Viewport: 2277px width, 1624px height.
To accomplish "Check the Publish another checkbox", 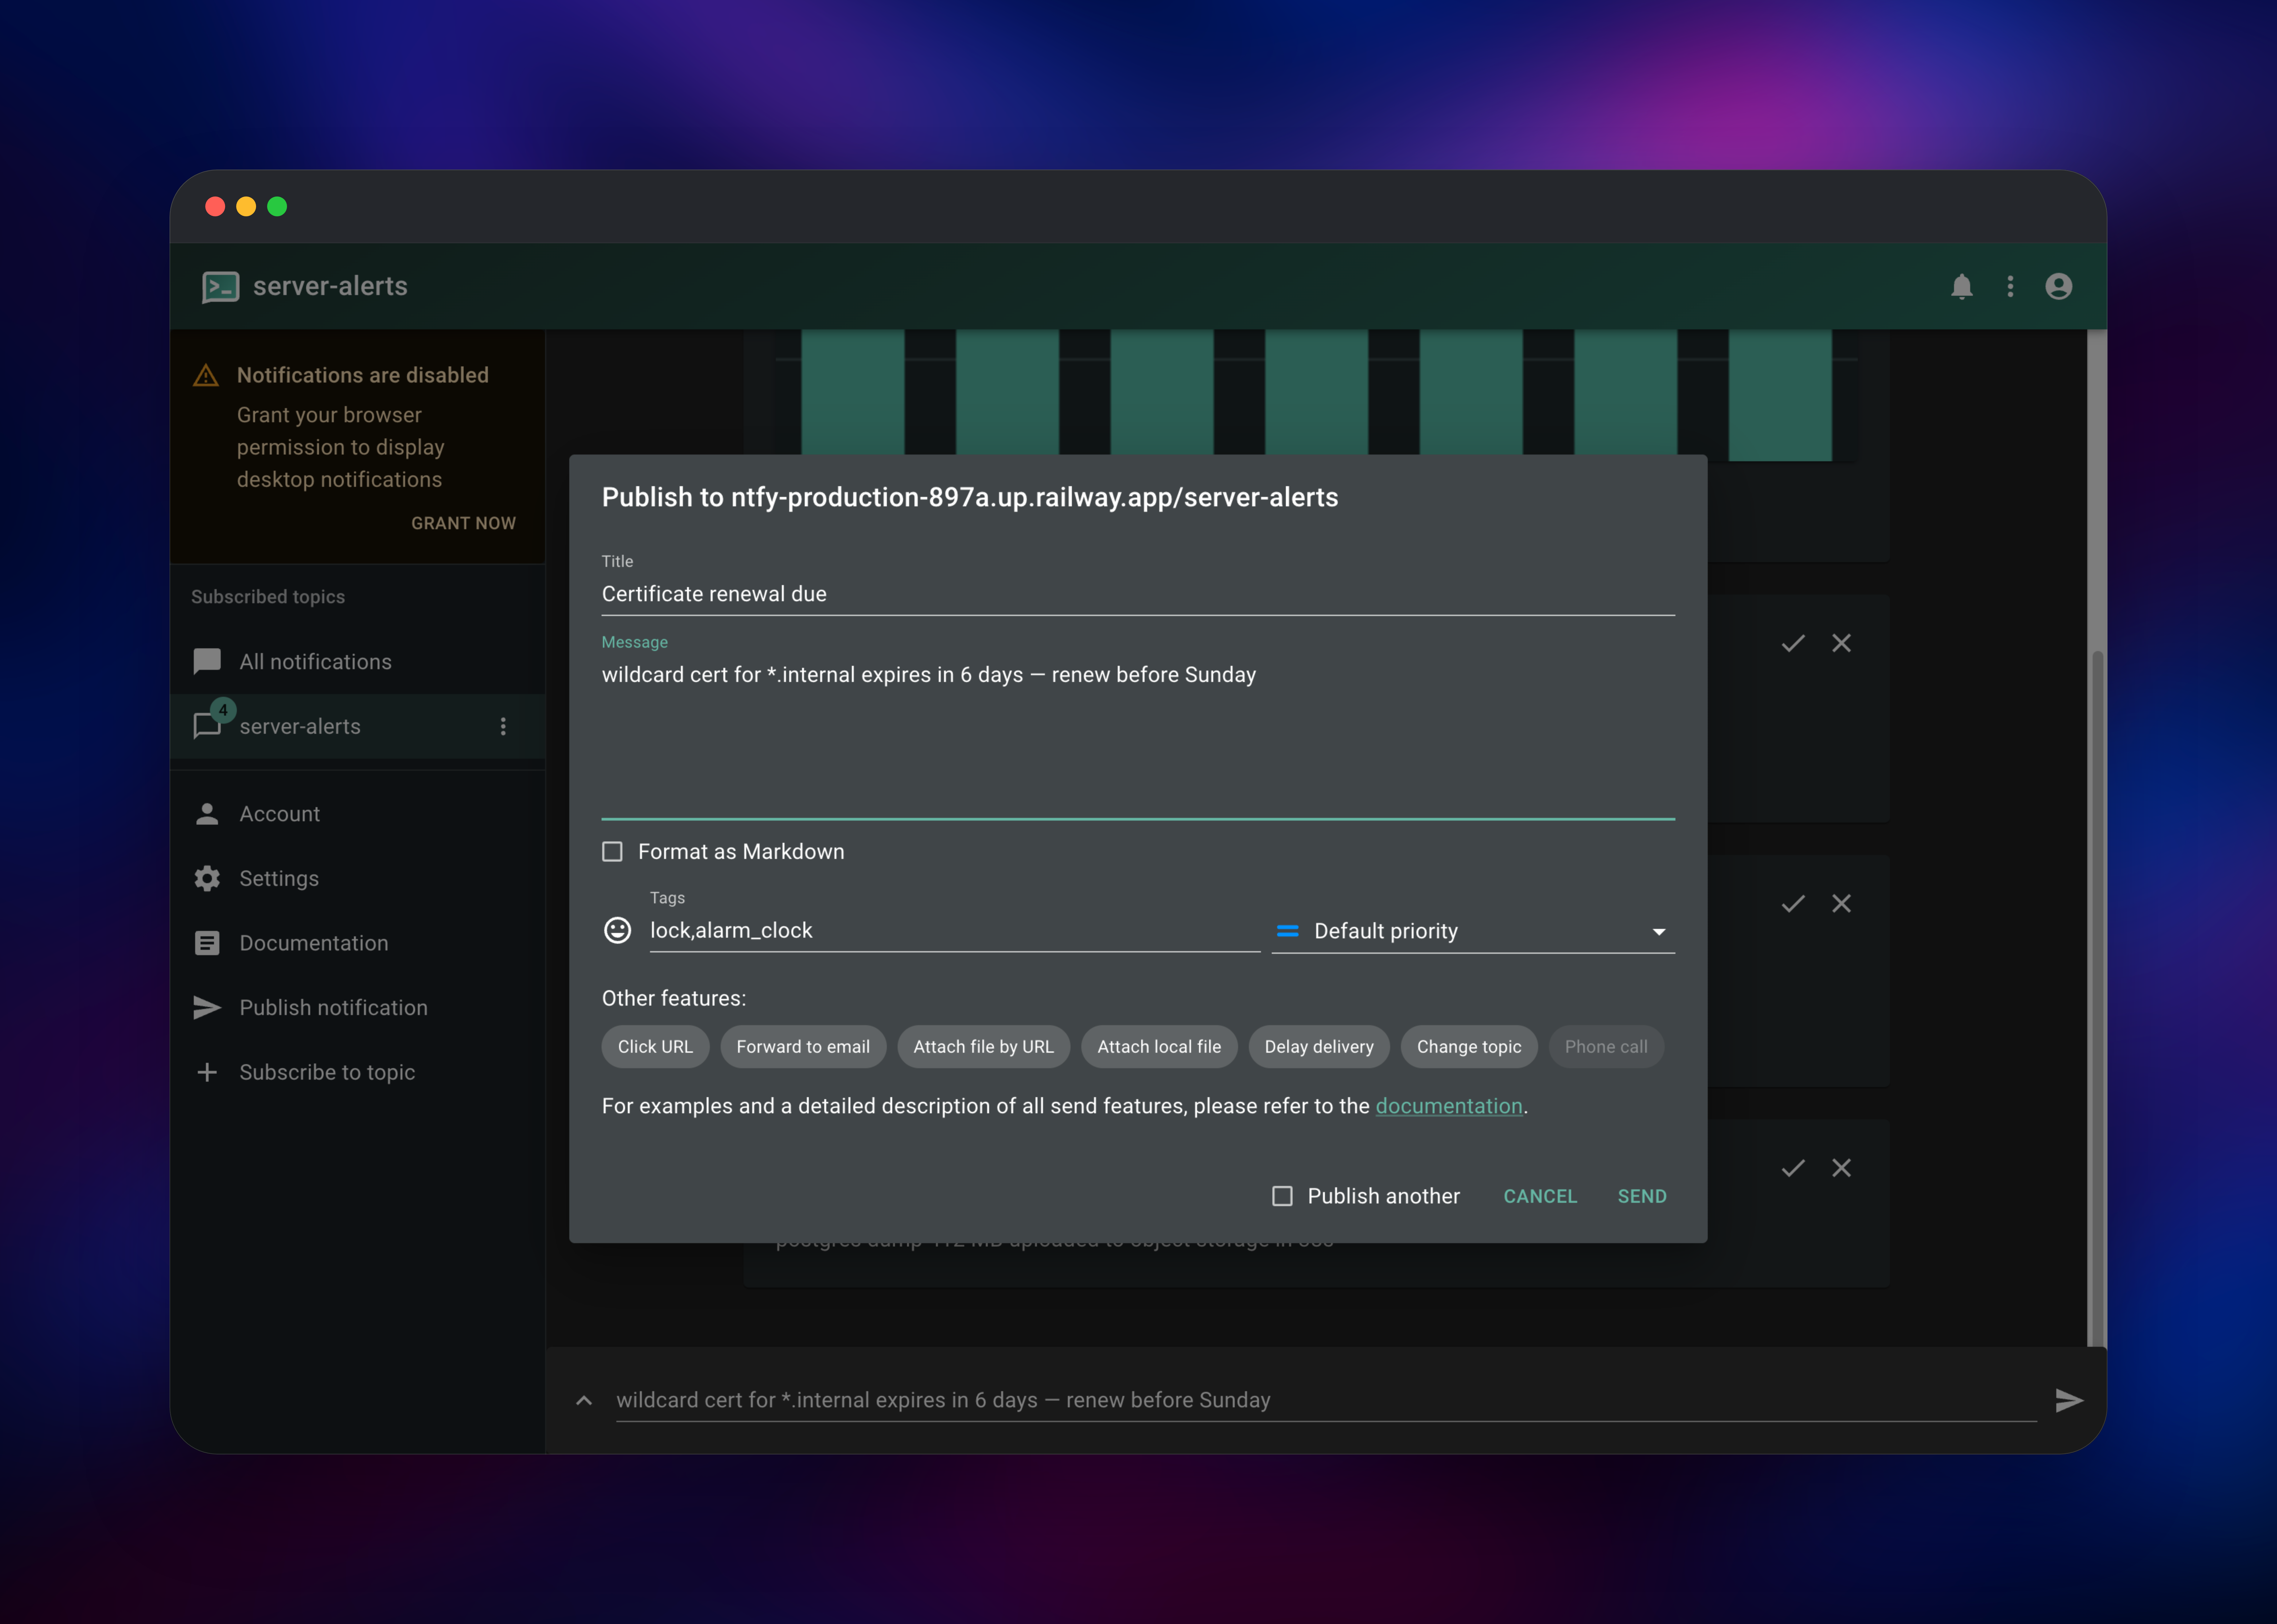I will tap(1282, 1196).
